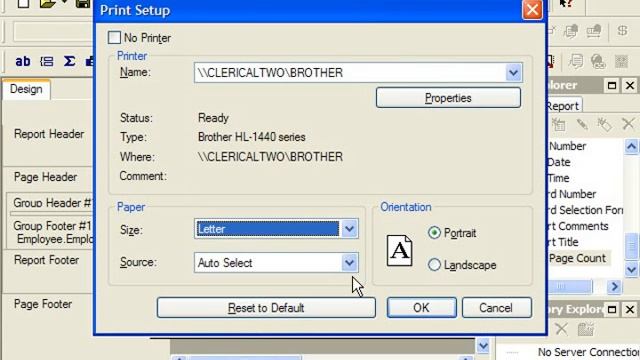This screenshot has width=640, height=360.
Task: Click the Field Explorer insert-to-report icon
Action: tap(558, 124)
